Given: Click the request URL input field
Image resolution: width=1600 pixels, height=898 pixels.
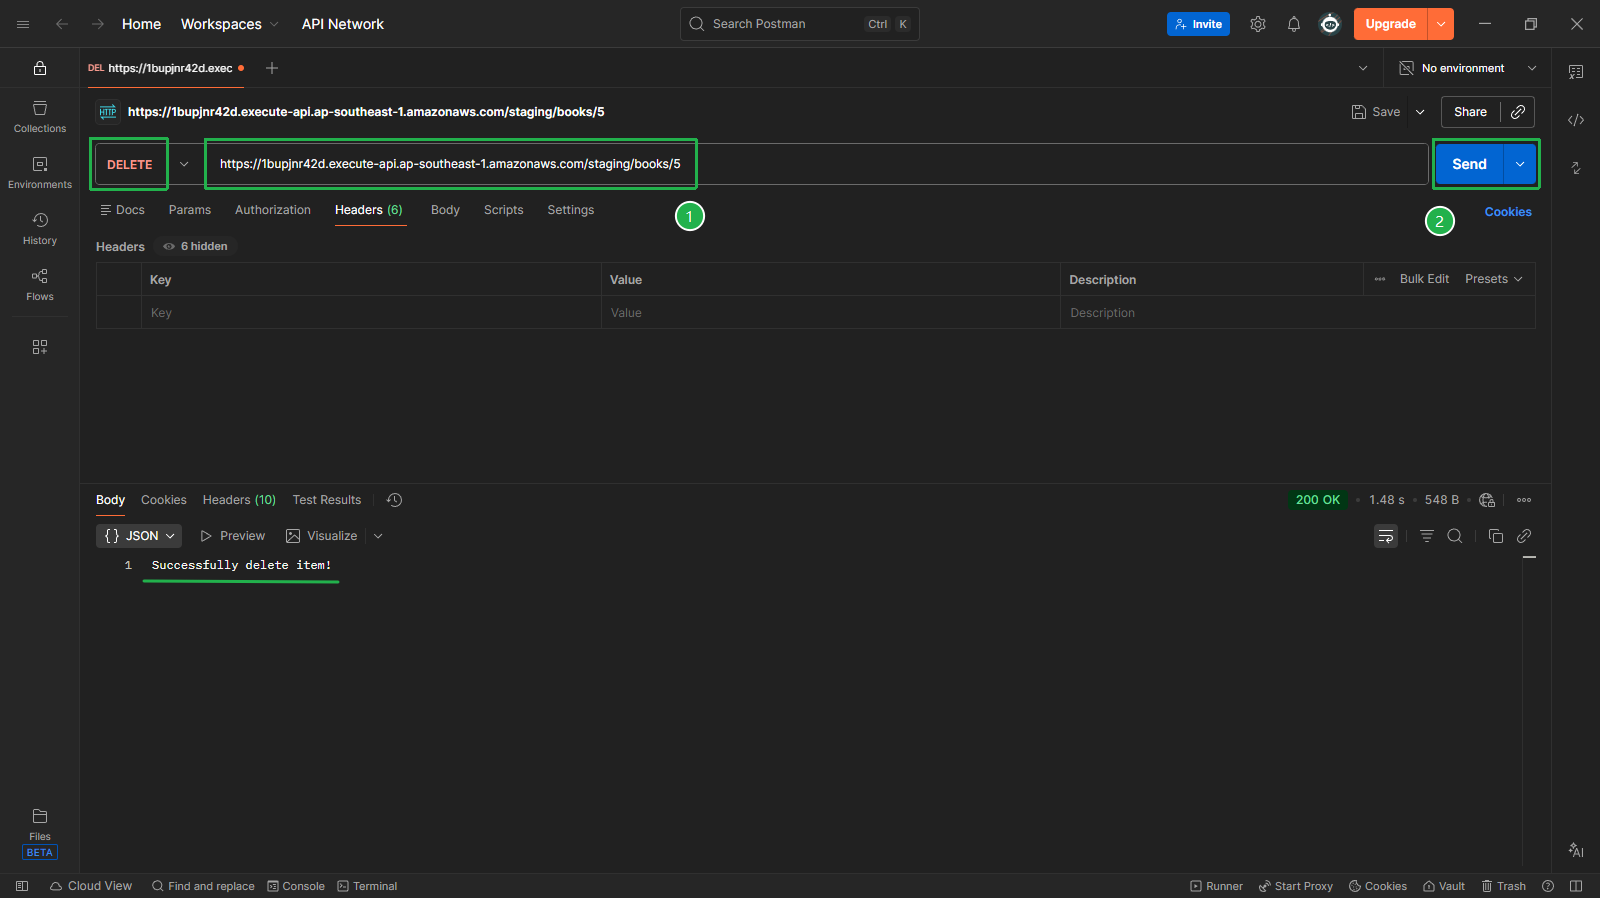Looking at the screenshot, I should click(816, 164).
